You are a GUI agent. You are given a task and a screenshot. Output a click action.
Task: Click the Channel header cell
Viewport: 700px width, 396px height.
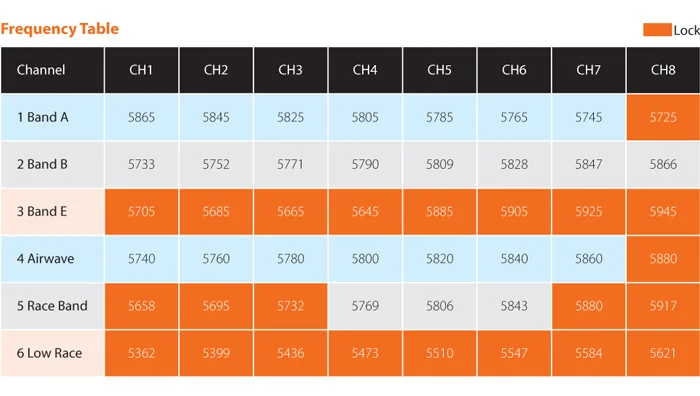point(52,70)
